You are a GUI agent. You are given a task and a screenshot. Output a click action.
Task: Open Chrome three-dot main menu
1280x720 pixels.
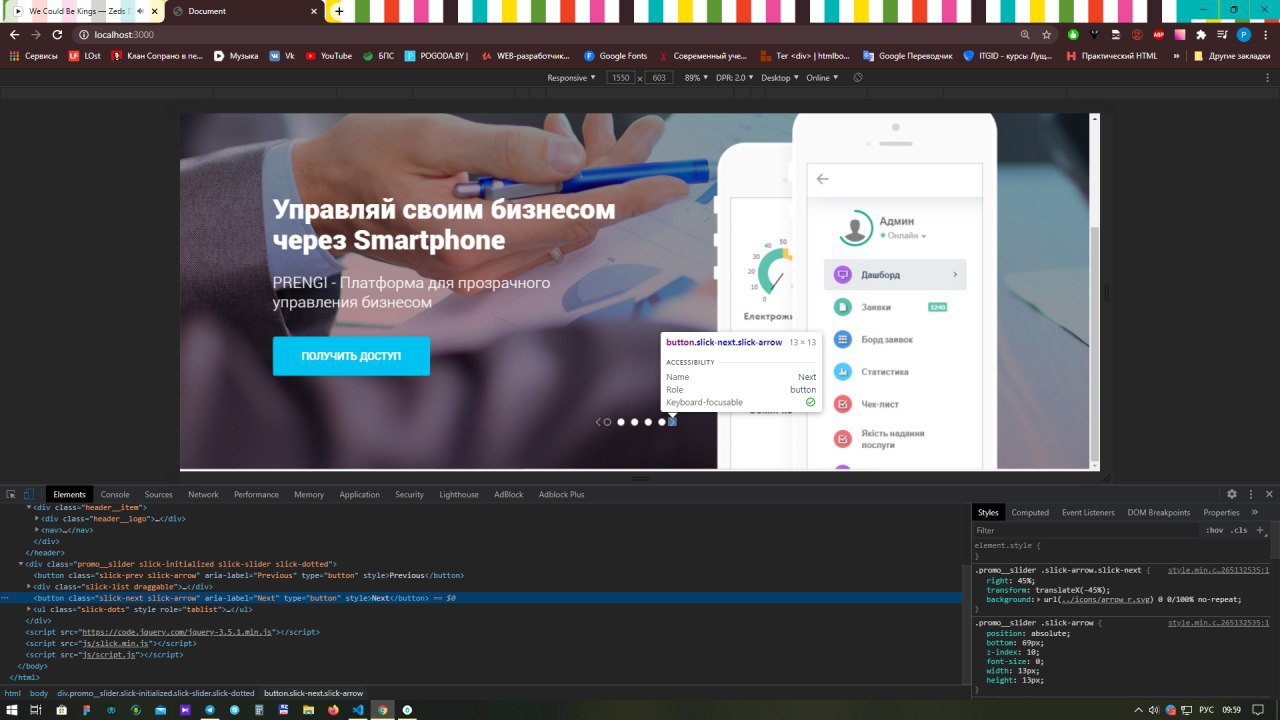pos(1265,34)
